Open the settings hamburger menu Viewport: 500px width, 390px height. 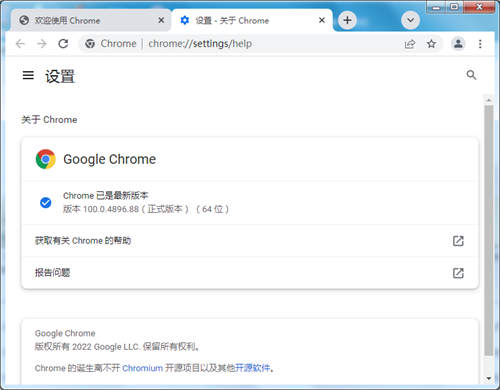point(28,75)
